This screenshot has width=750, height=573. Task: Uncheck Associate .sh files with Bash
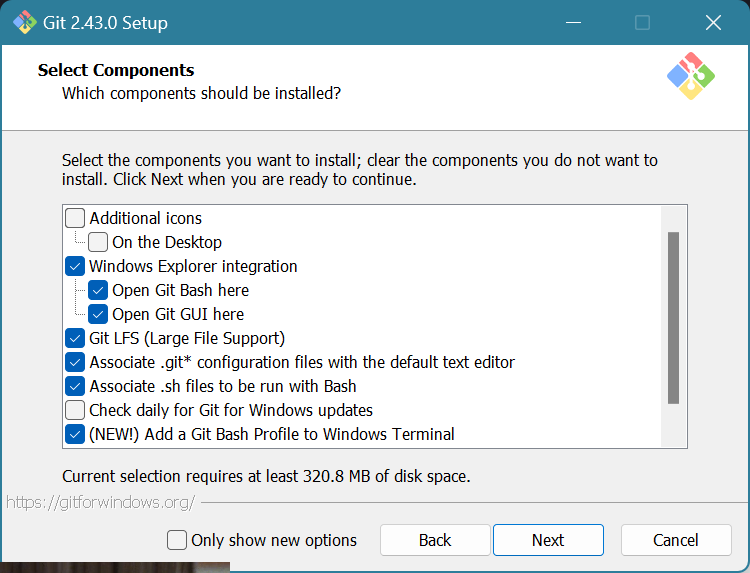75,386
